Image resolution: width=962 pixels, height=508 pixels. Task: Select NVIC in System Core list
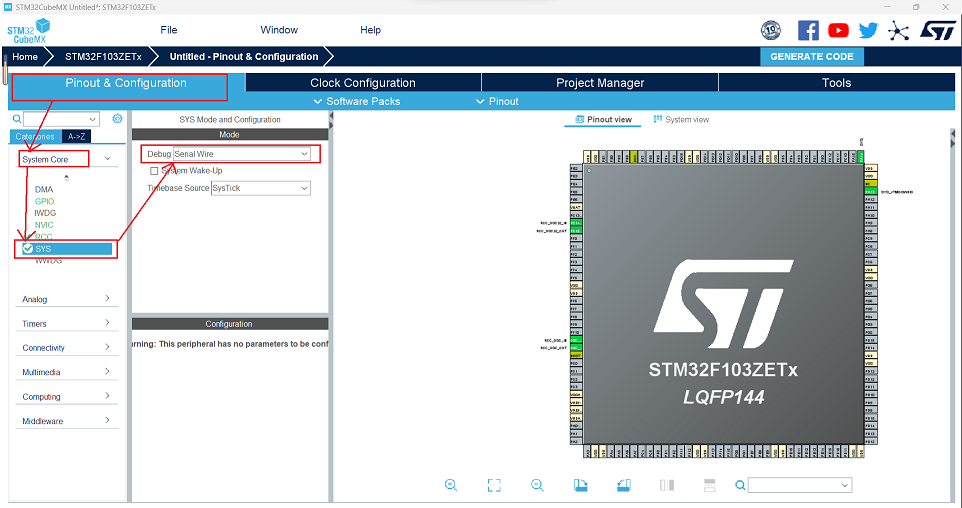44,225
